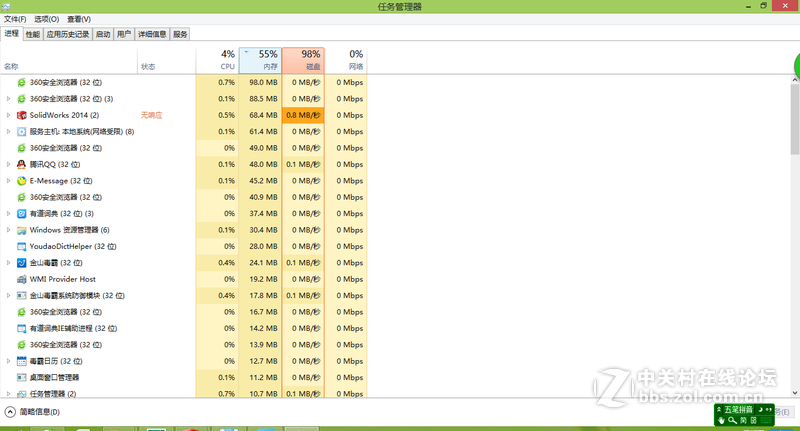
Task: Click the 毒霸日历 calendar icon
Action: tap(21, 361)
